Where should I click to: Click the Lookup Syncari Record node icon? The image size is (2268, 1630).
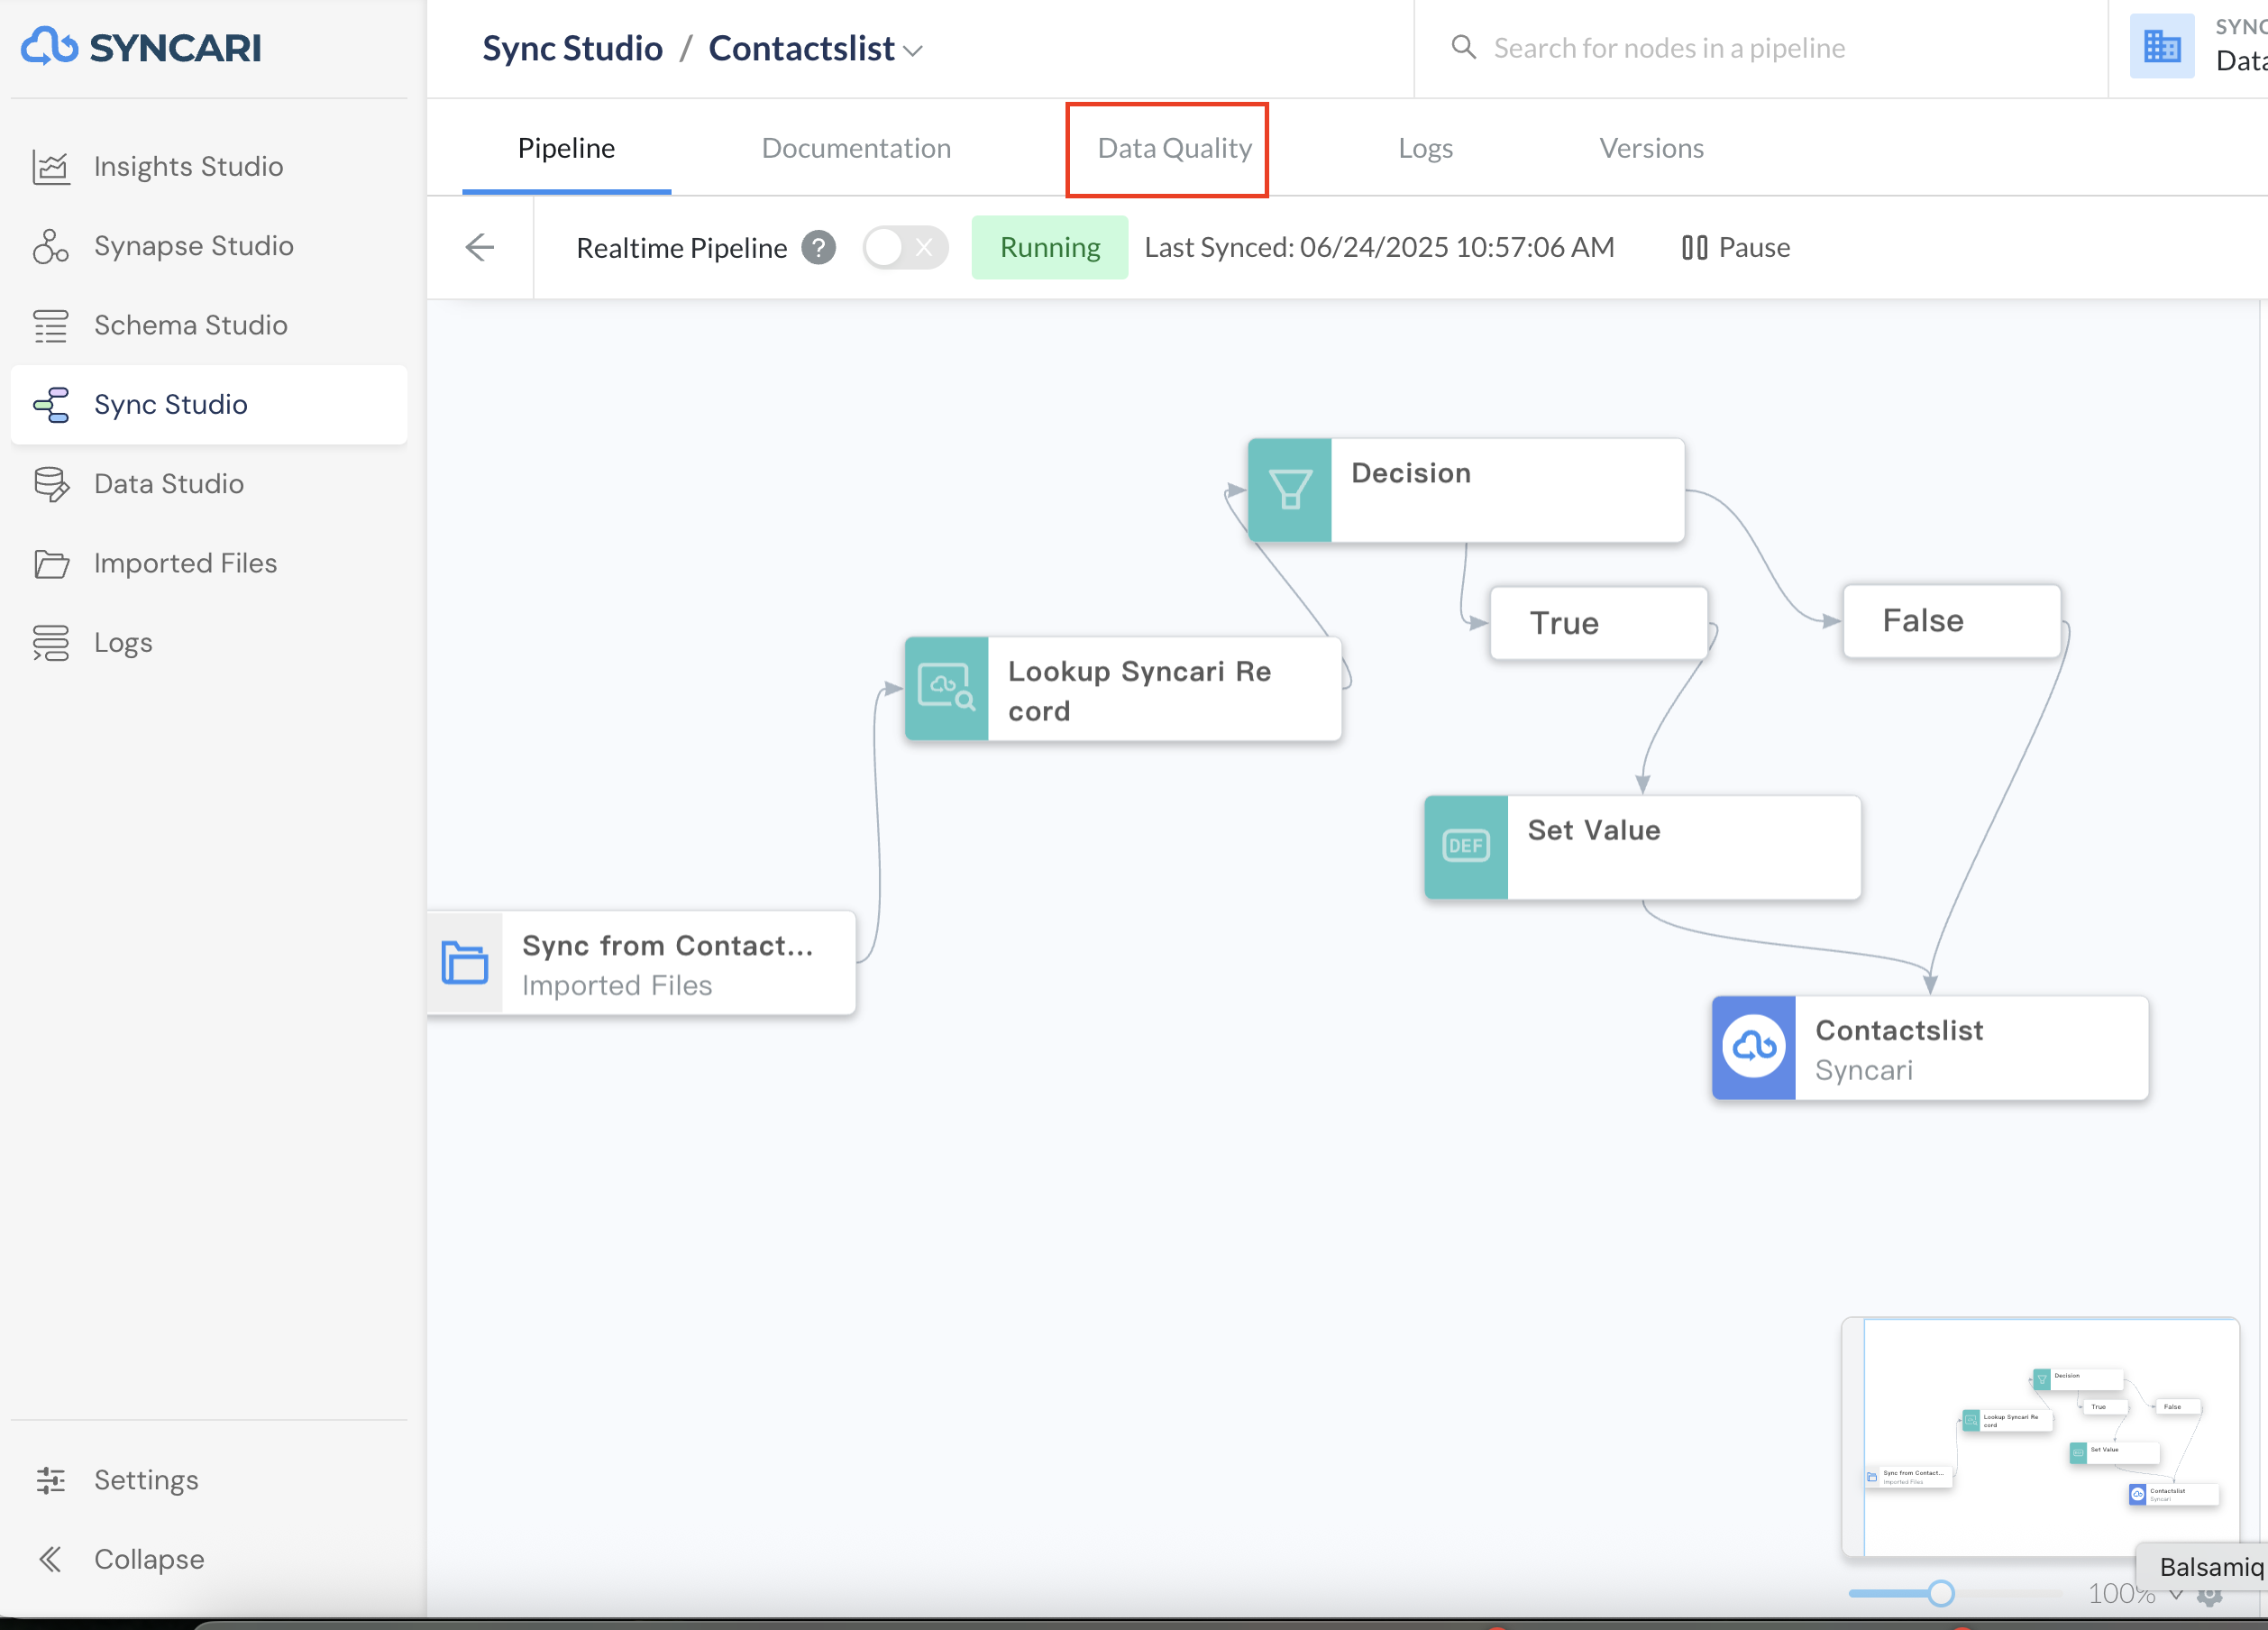pyautogui.click(x=946, y=688)
